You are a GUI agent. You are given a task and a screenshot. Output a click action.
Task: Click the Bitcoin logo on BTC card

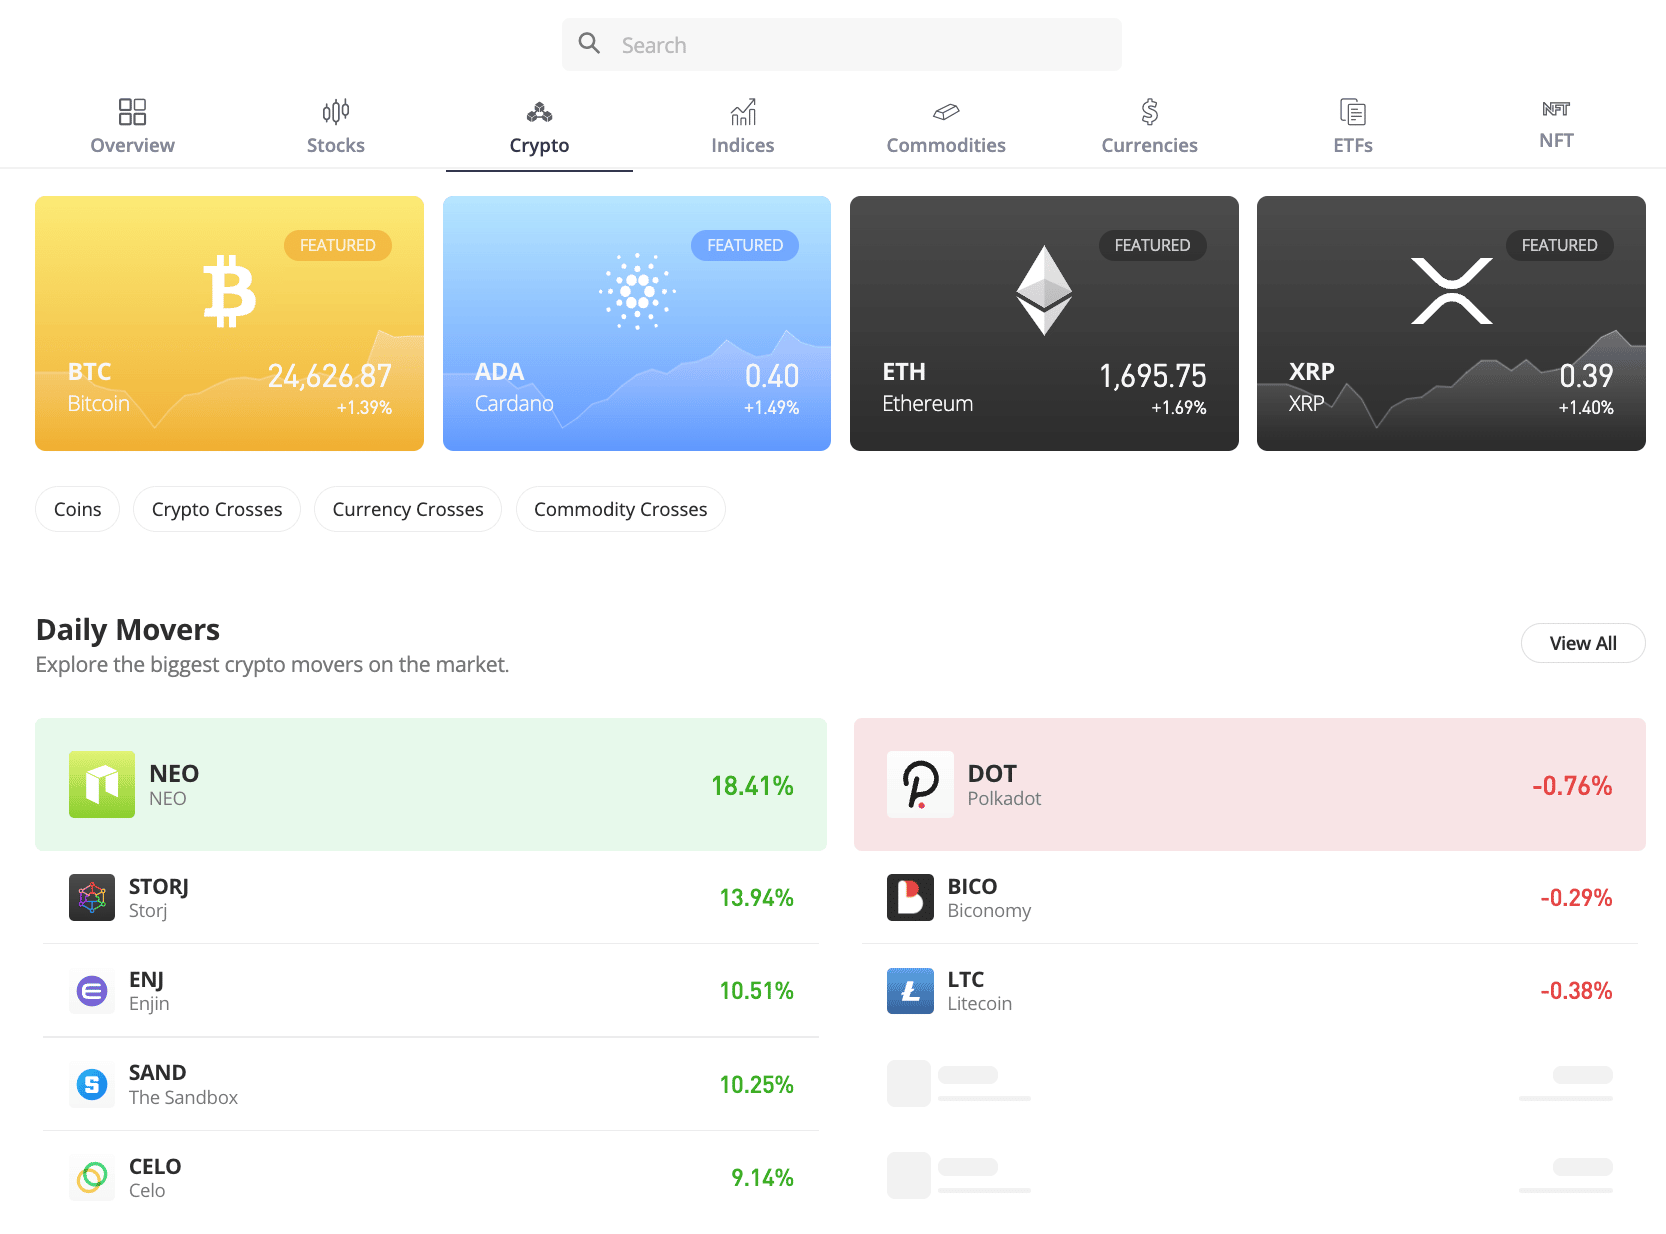pyautogui.click(x=230, y=291)
